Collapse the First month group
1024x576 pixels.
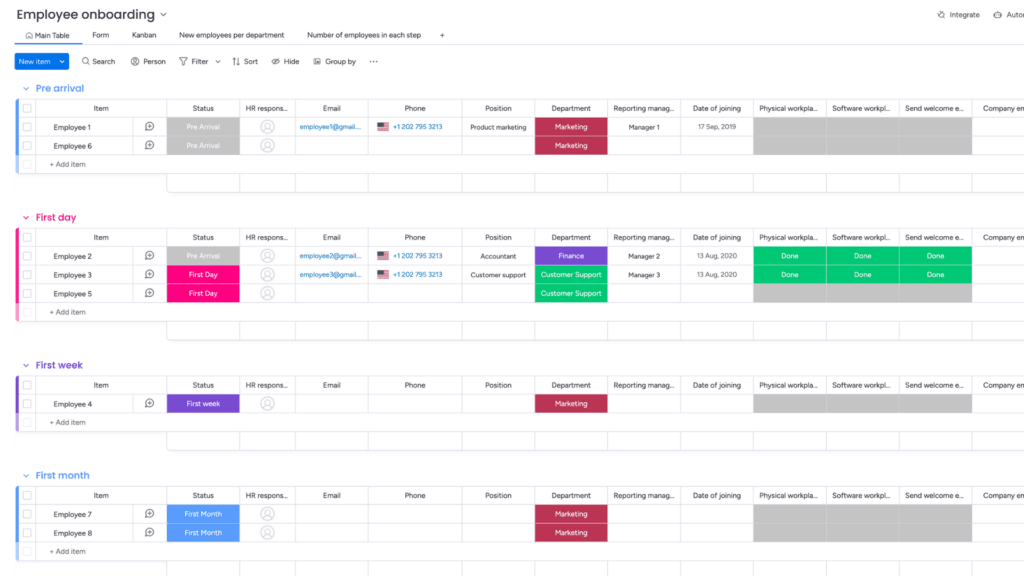coord(26,475)
